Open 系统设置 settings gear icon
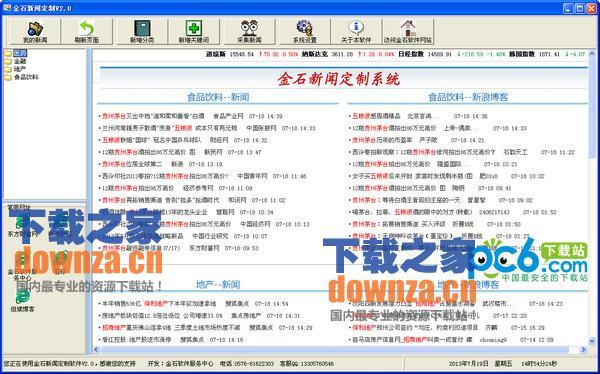This screenshot has height=374, width=600. tap(305, 28)
